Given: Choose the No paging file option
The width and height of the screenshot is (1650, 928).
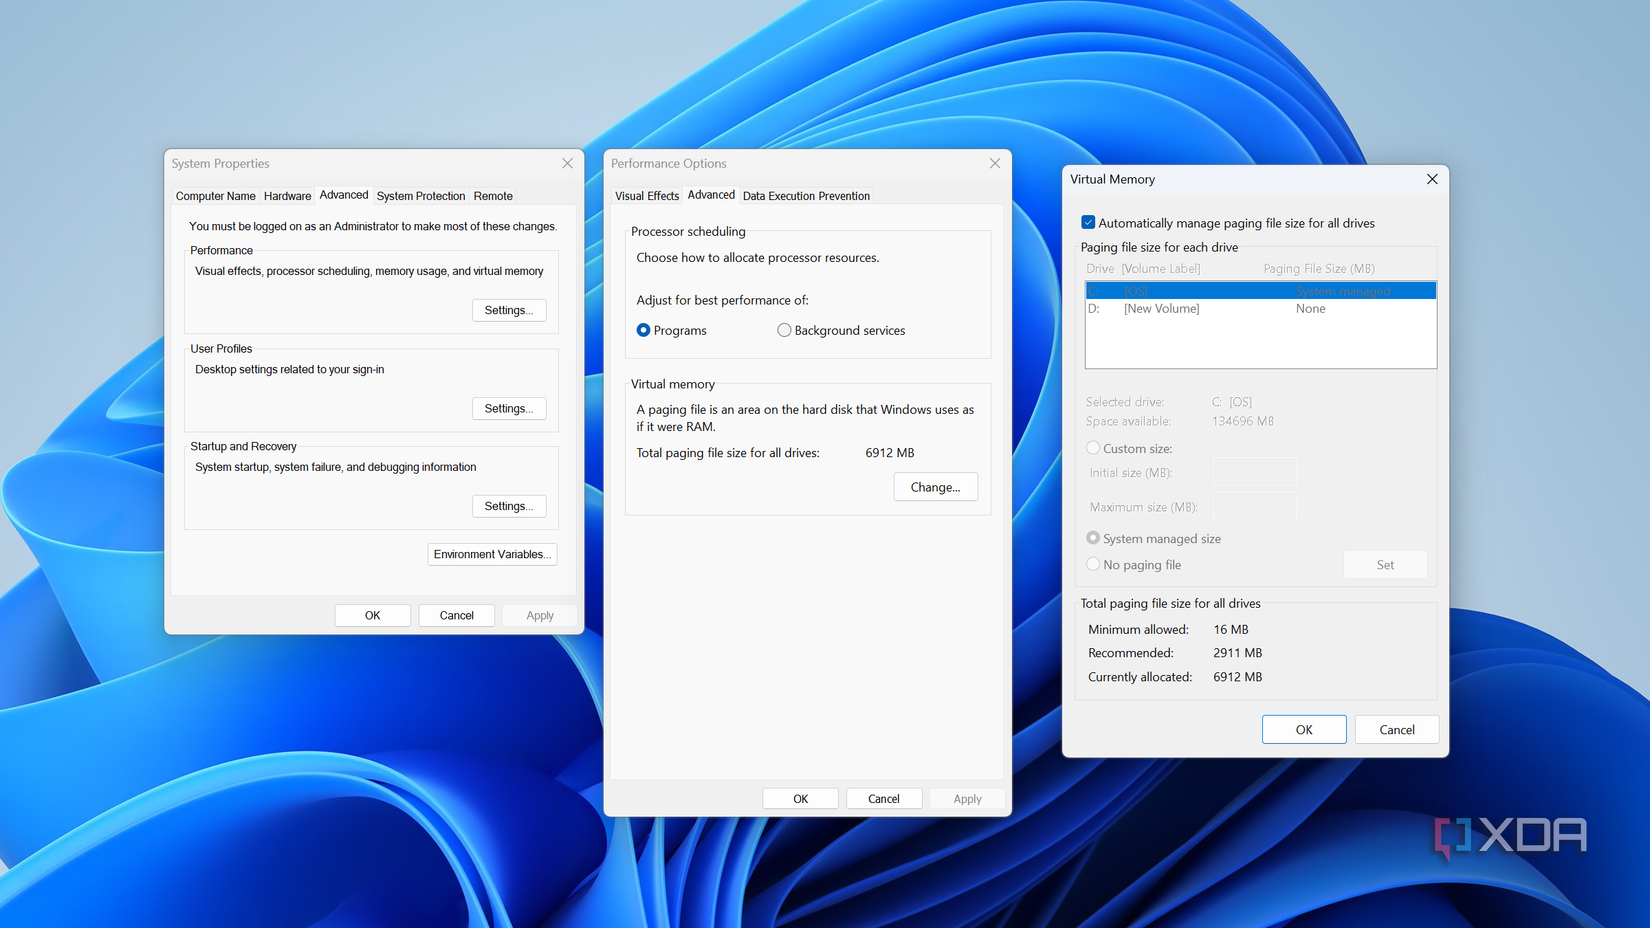Looking at the screenshot, I should click(1093, 564).
